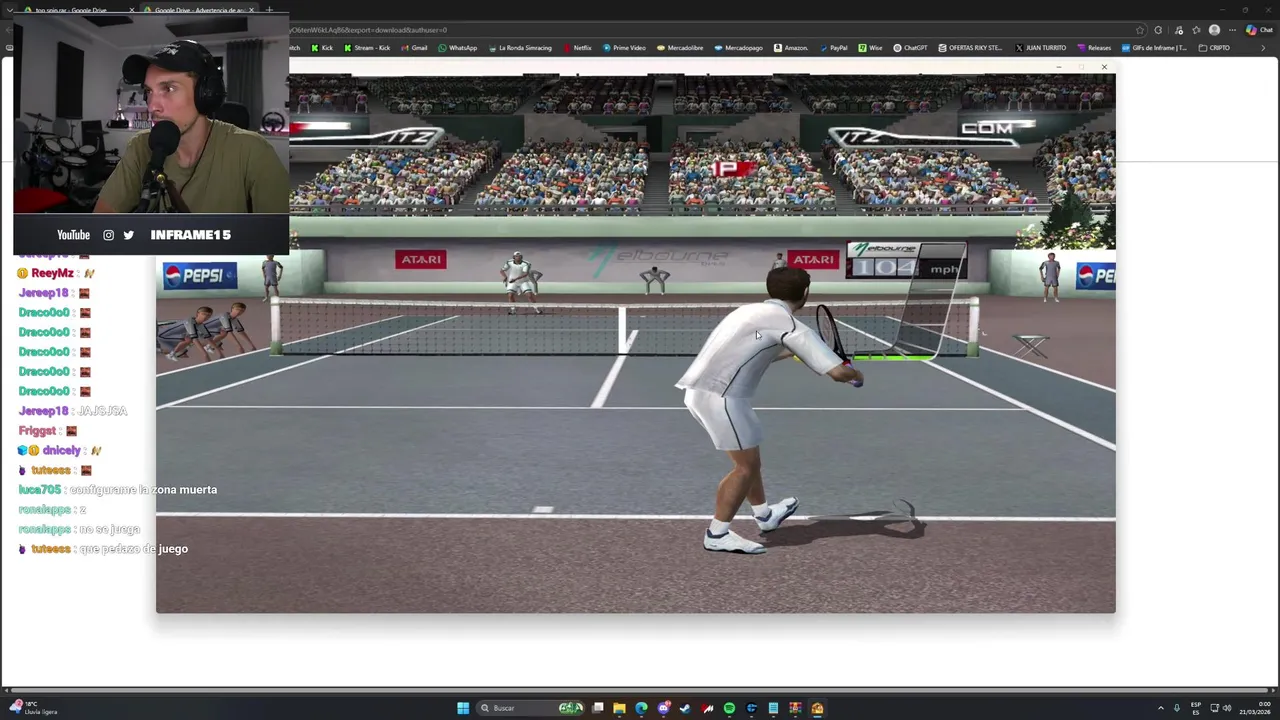Open the weather widget on taskbar

click(33, 708)
